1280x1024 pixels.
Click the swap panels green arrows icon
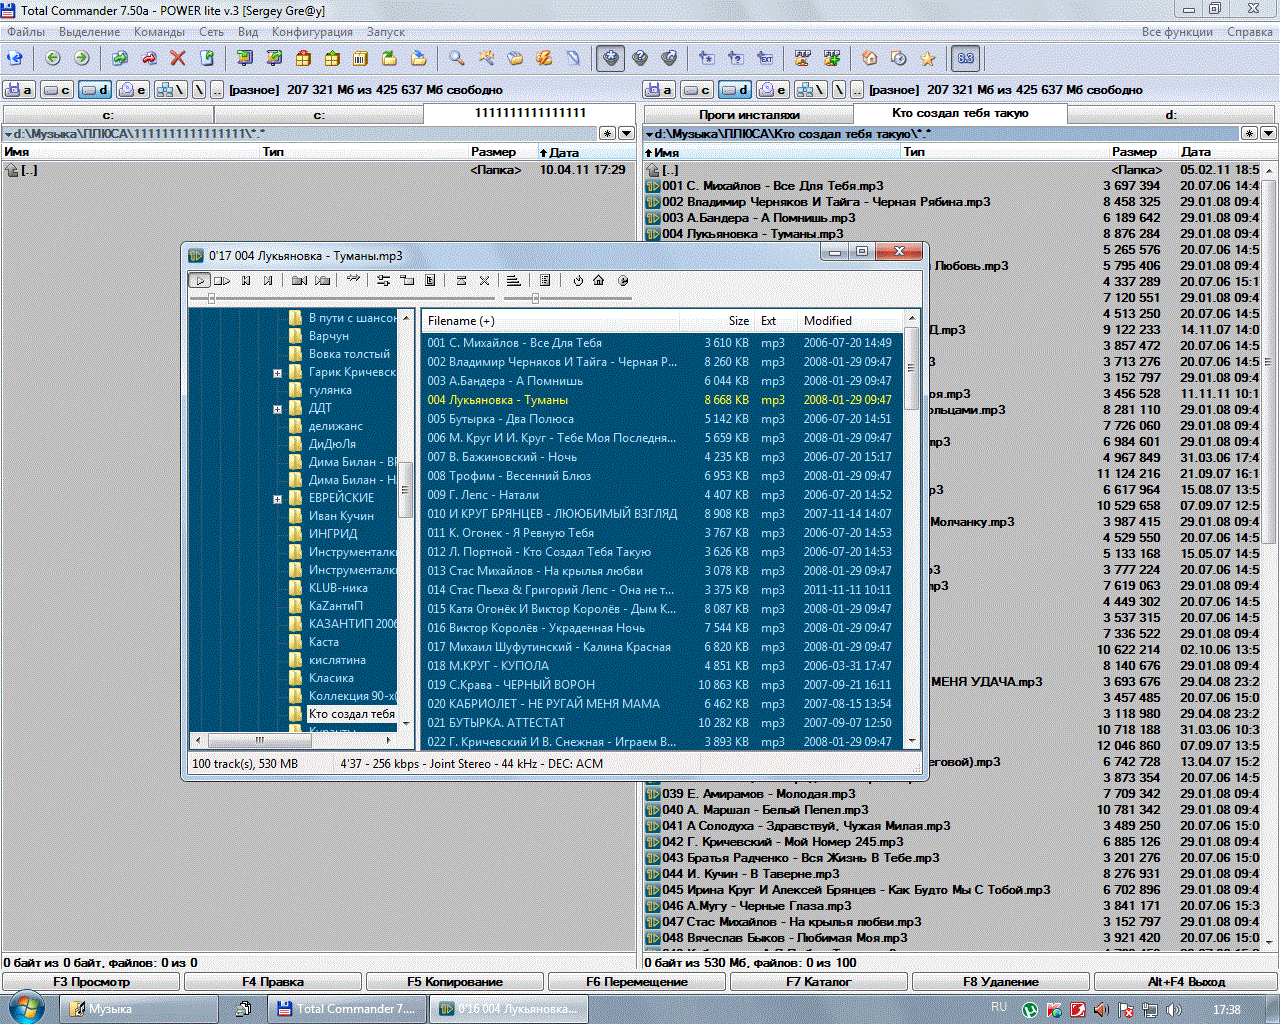(120, 58)
